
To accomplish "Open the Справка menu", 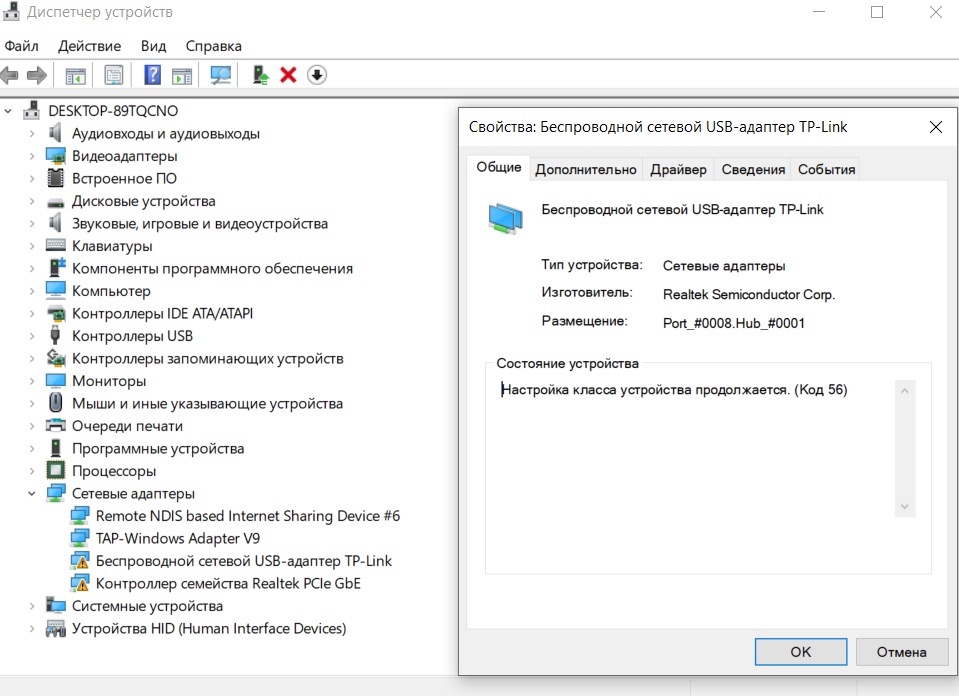I will tap(213, 46).
